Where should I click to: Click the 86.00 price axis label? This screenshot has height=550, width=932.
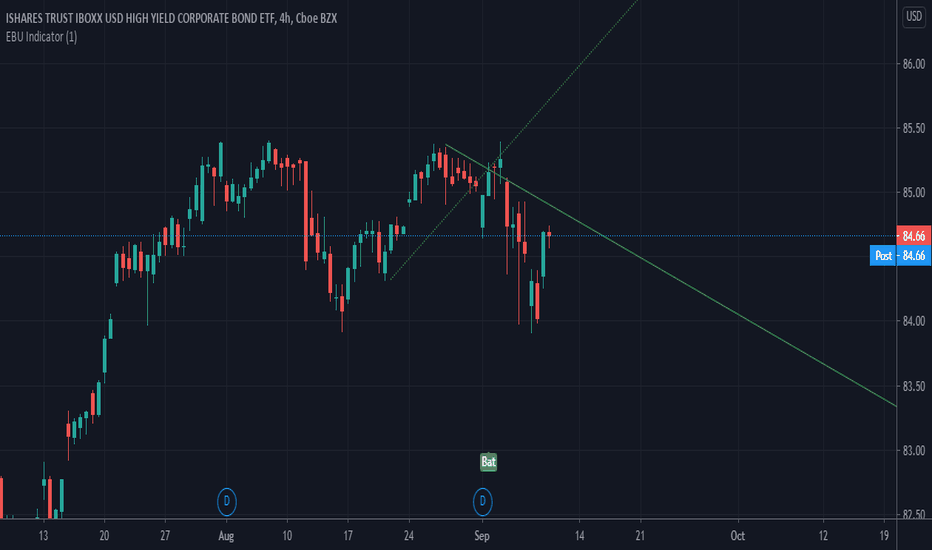coord(914,64)
